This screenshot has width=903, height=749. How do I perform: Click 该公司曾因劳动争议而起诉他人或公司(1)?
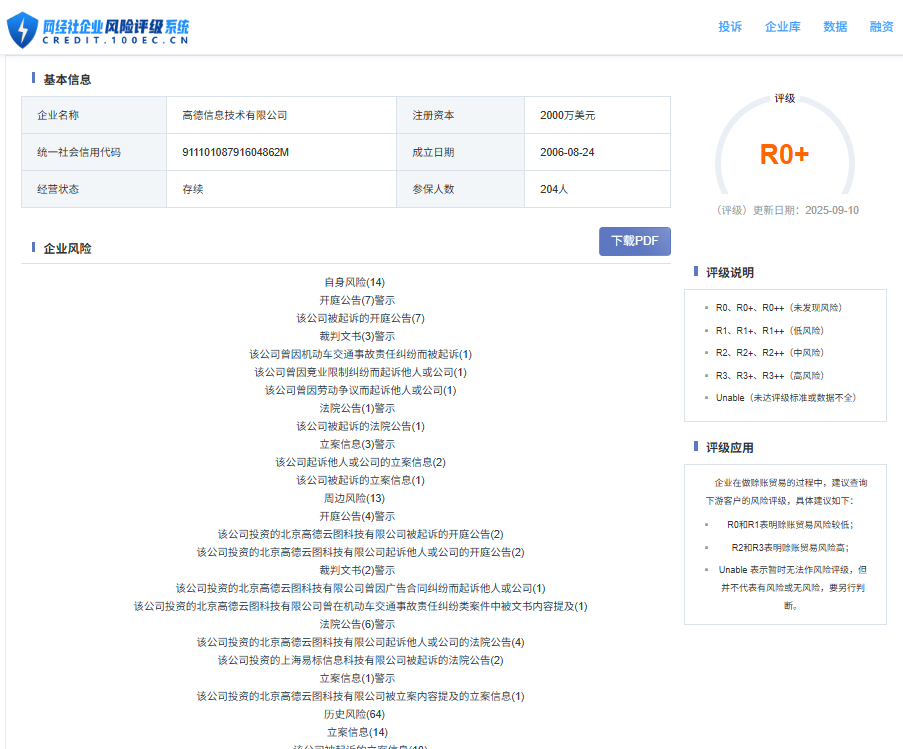tap(360, 390)
